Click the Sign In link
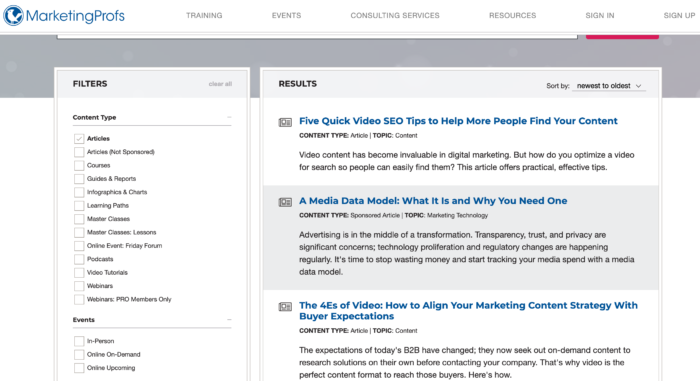Screen dimensions: 700x381 600,16
